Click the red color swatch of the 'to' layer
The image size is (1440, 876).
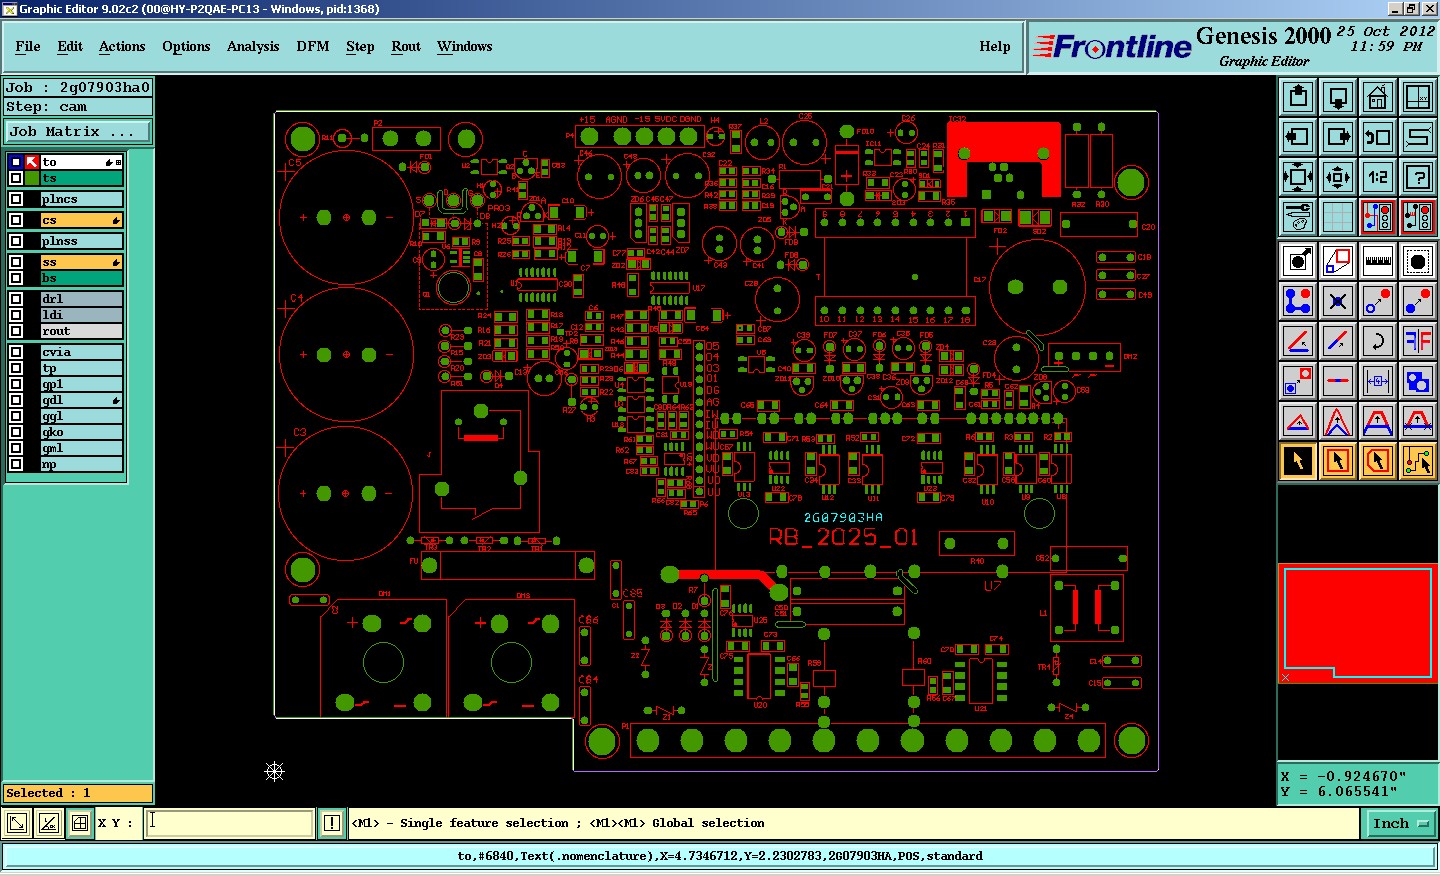[32, 162]
